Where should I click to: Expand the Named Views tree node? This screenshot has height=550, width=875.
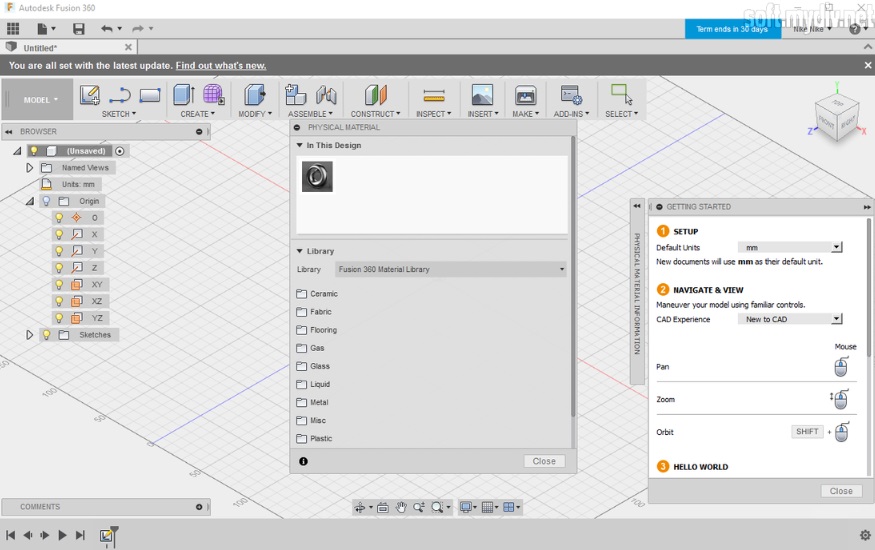tap(30, 168)
